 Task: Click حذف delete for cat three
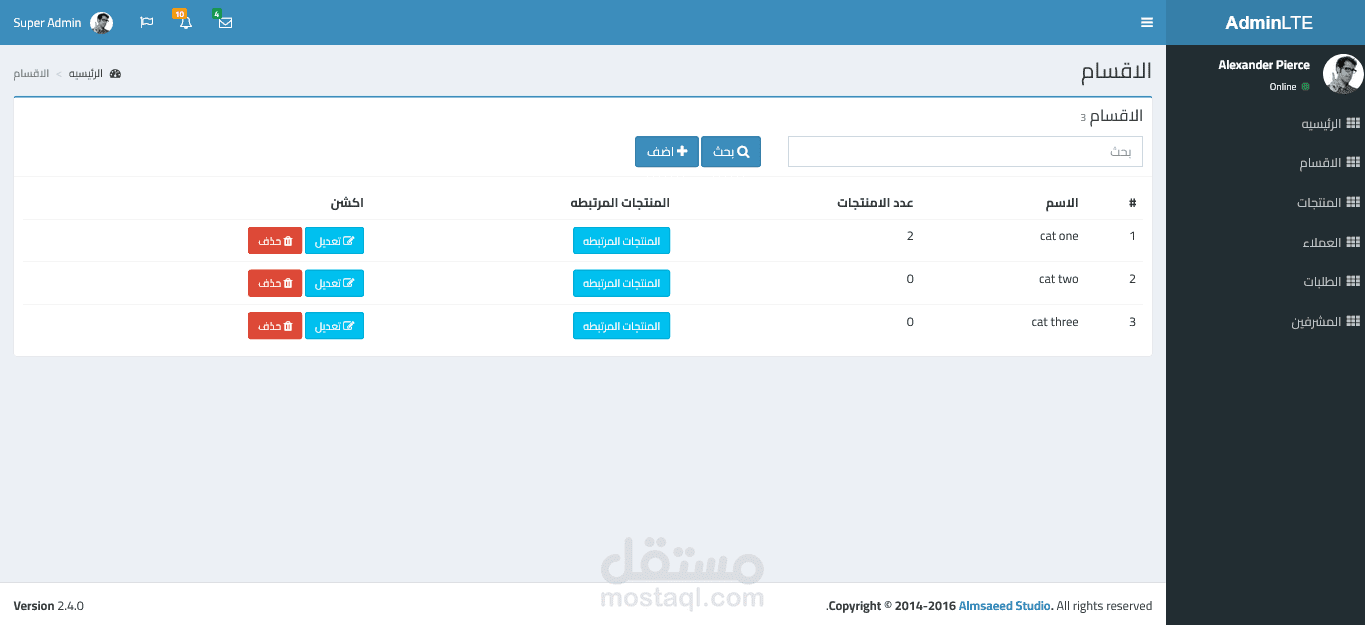coord(275,326)
